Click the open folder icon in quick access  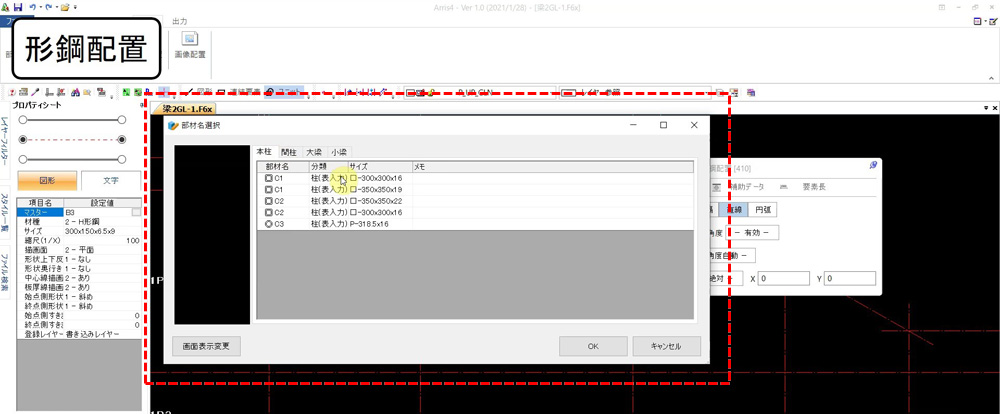tap(65, 7)
